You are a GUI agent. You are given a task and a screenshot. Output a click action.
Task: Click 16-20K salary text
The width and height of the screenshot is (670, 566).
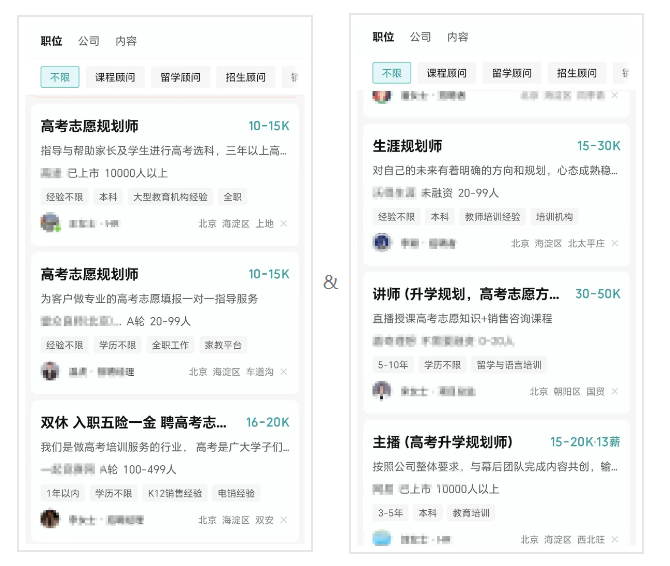[268, 422]
